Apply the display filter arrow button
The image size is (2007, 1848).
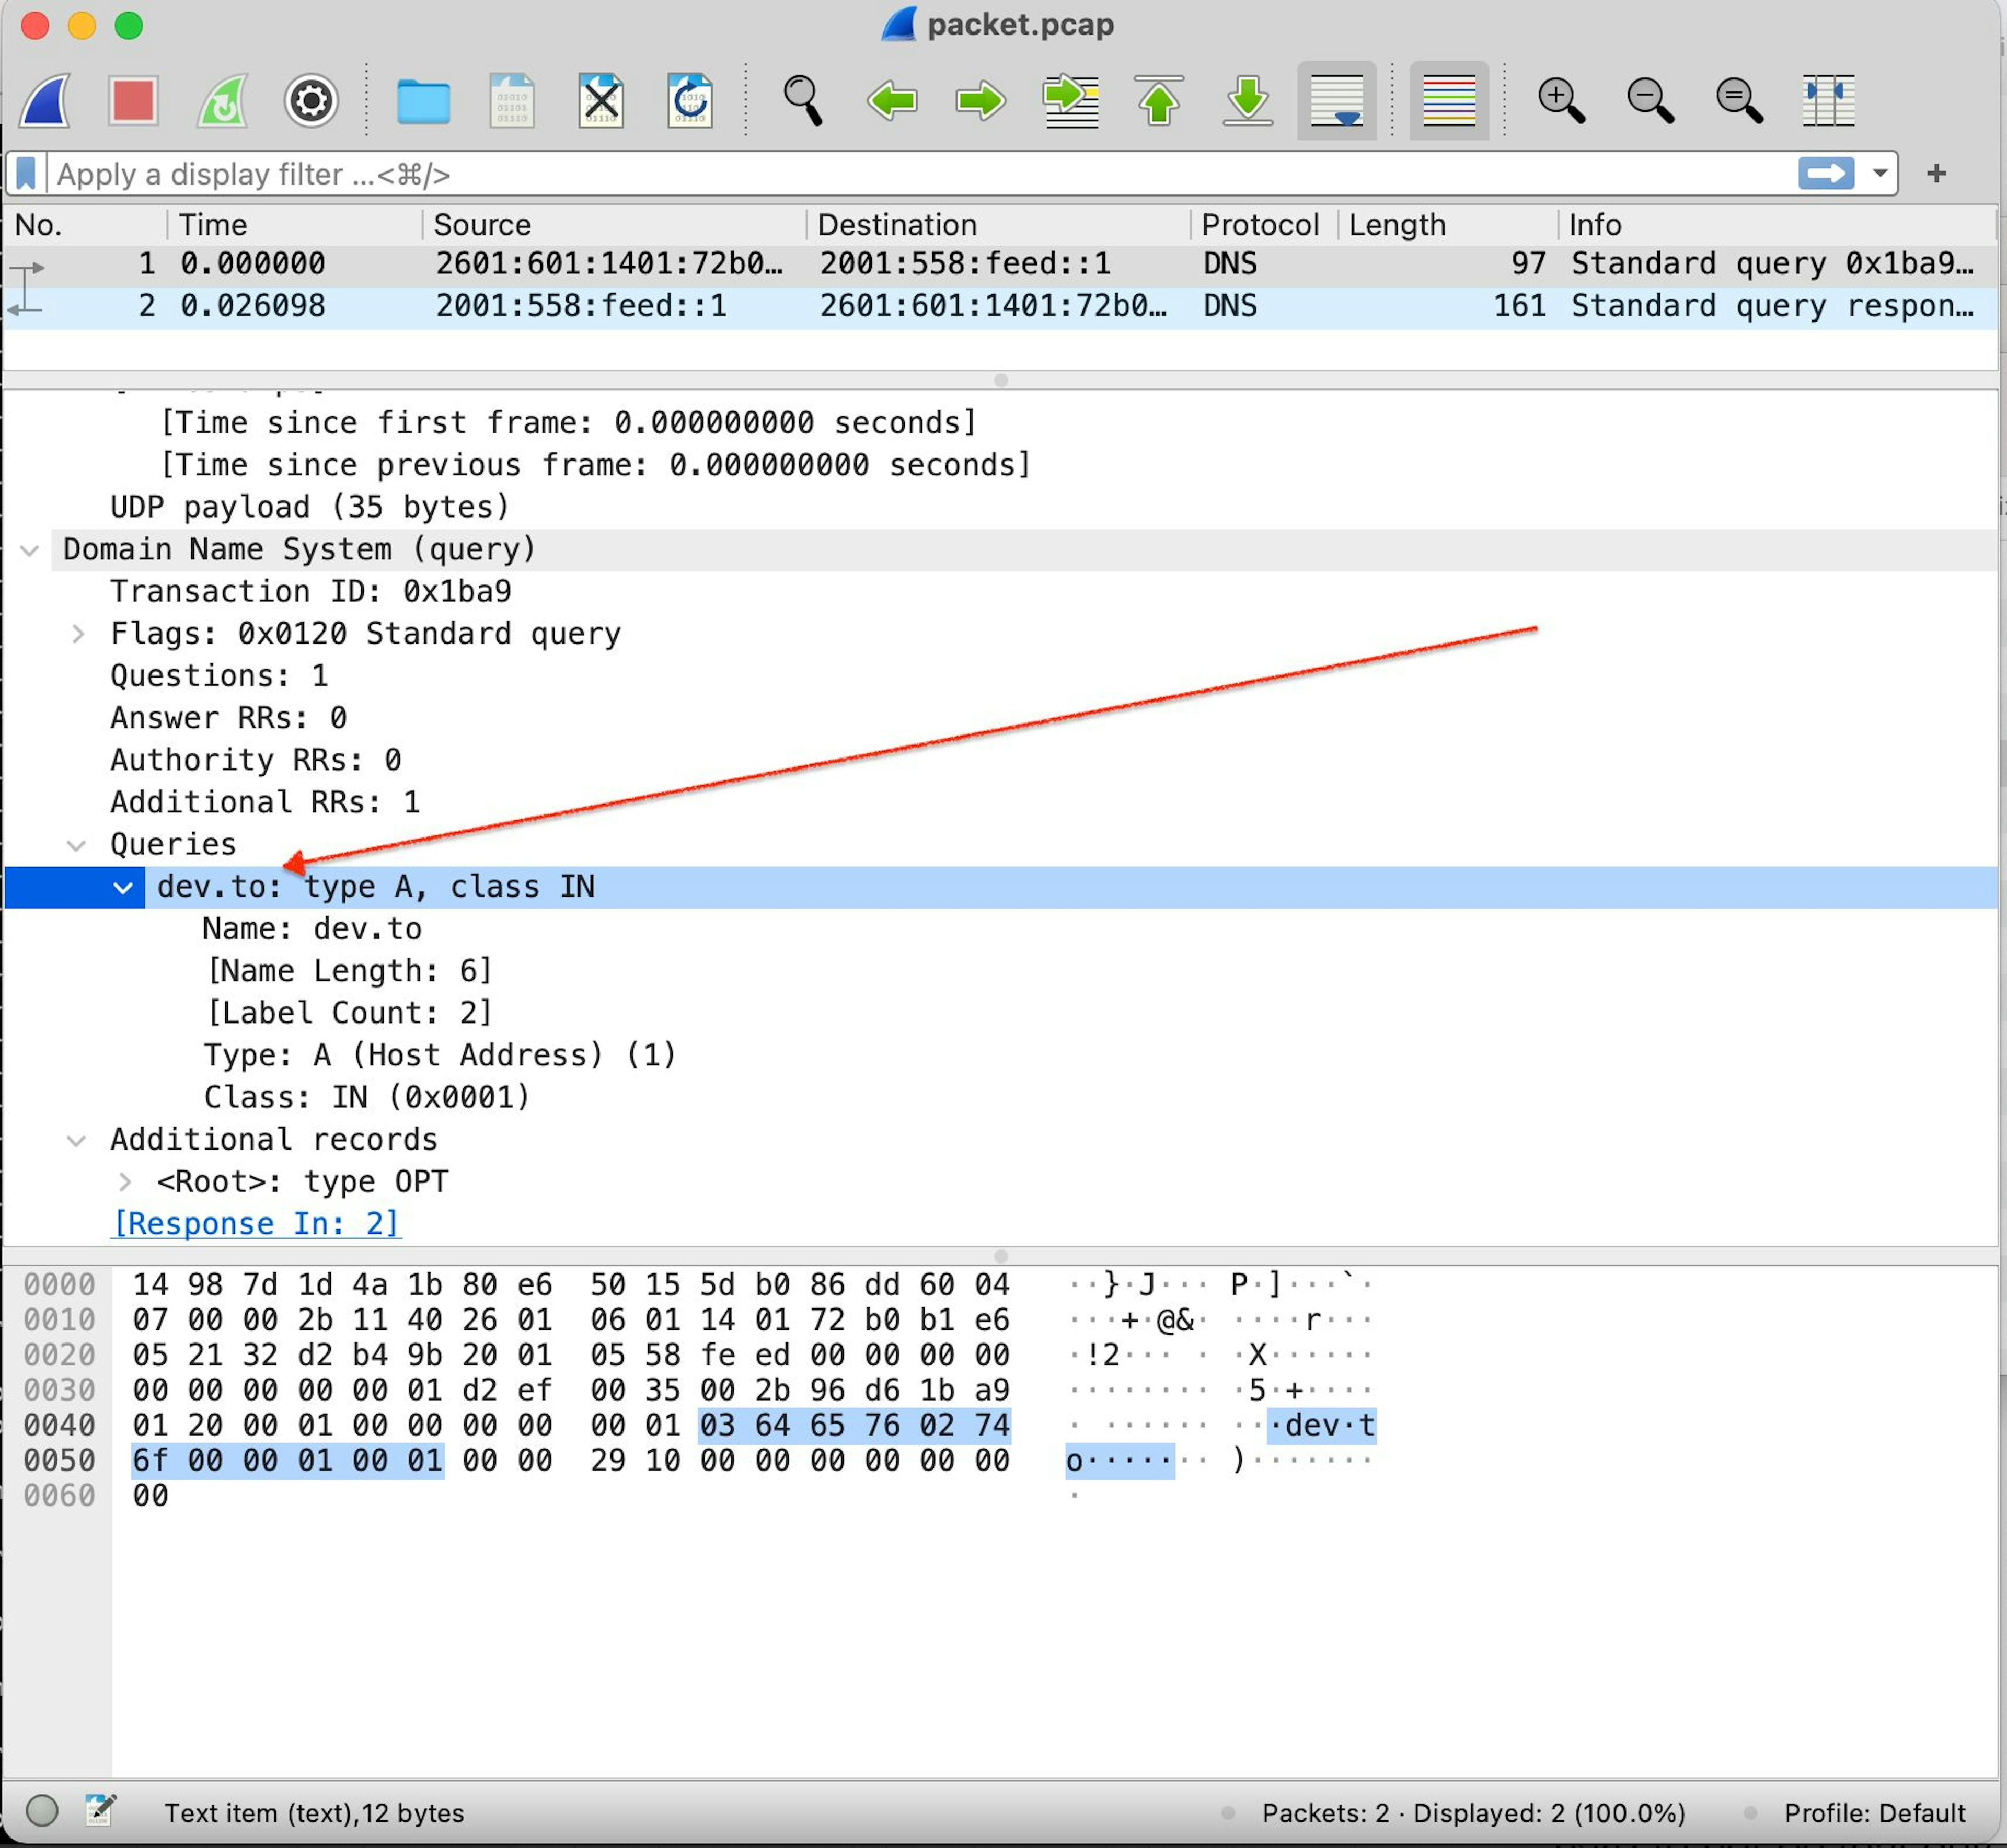[x=1826, y=174]
